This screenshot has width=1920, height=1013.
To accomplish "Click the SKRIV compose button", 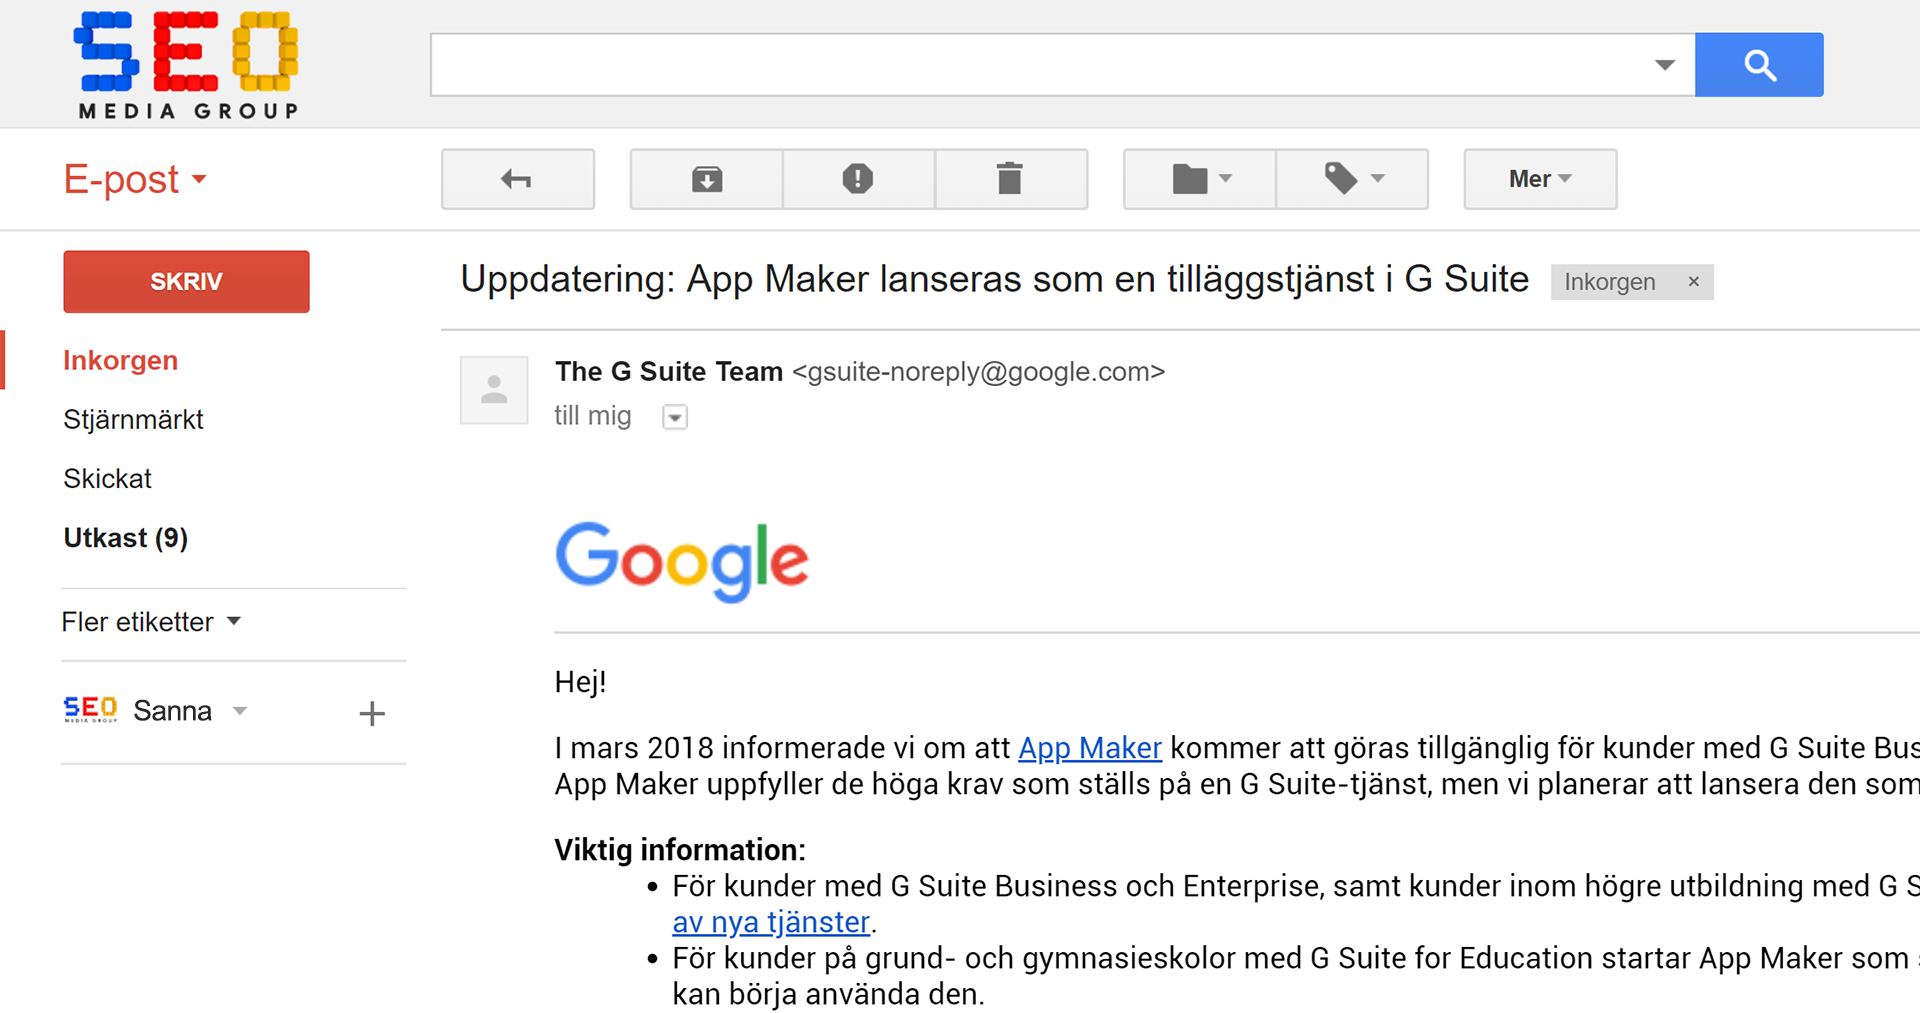I will tap(186, 282).
